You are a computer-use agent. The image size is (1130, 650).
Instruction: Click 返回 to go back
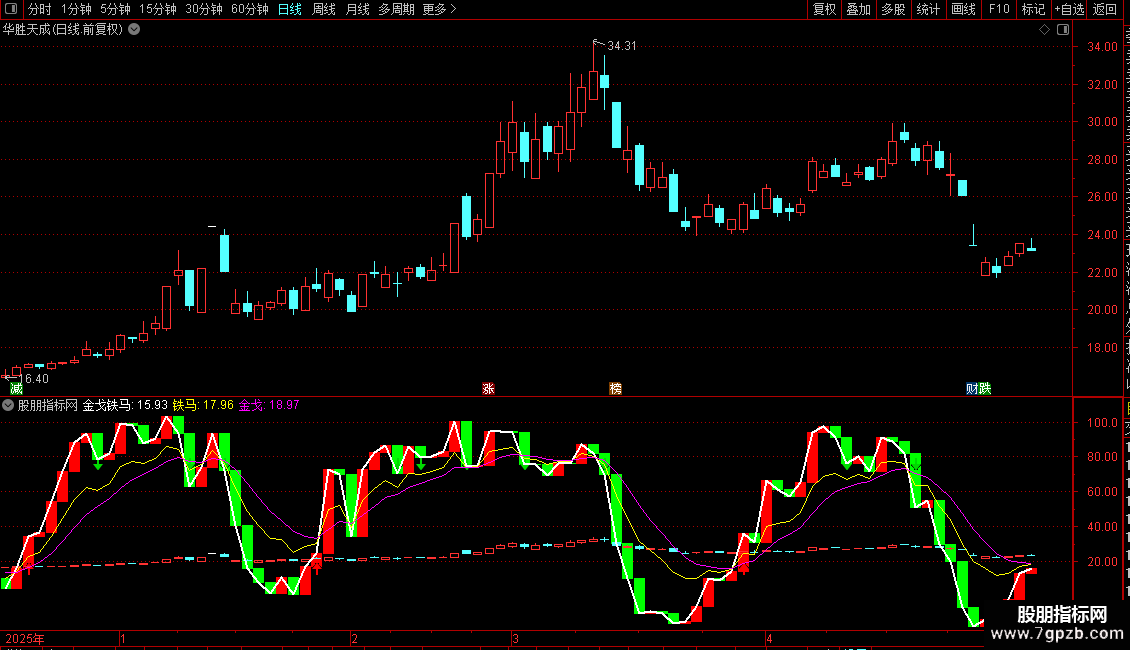tap(1105, 9)
